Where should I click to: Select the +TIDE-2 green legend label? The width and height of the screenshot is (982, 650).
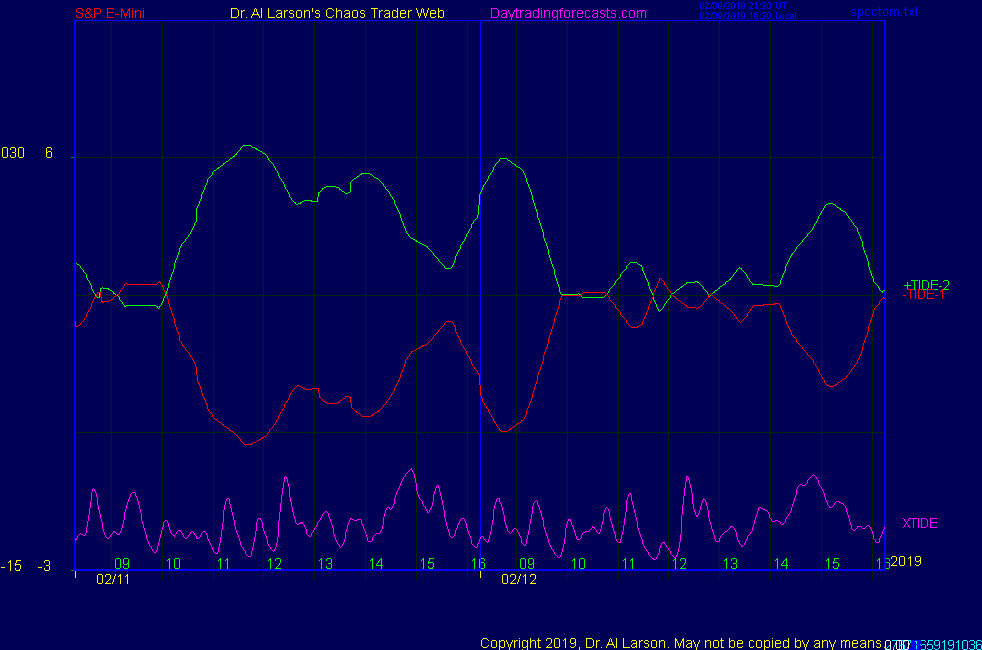click(x=926, y=285)
